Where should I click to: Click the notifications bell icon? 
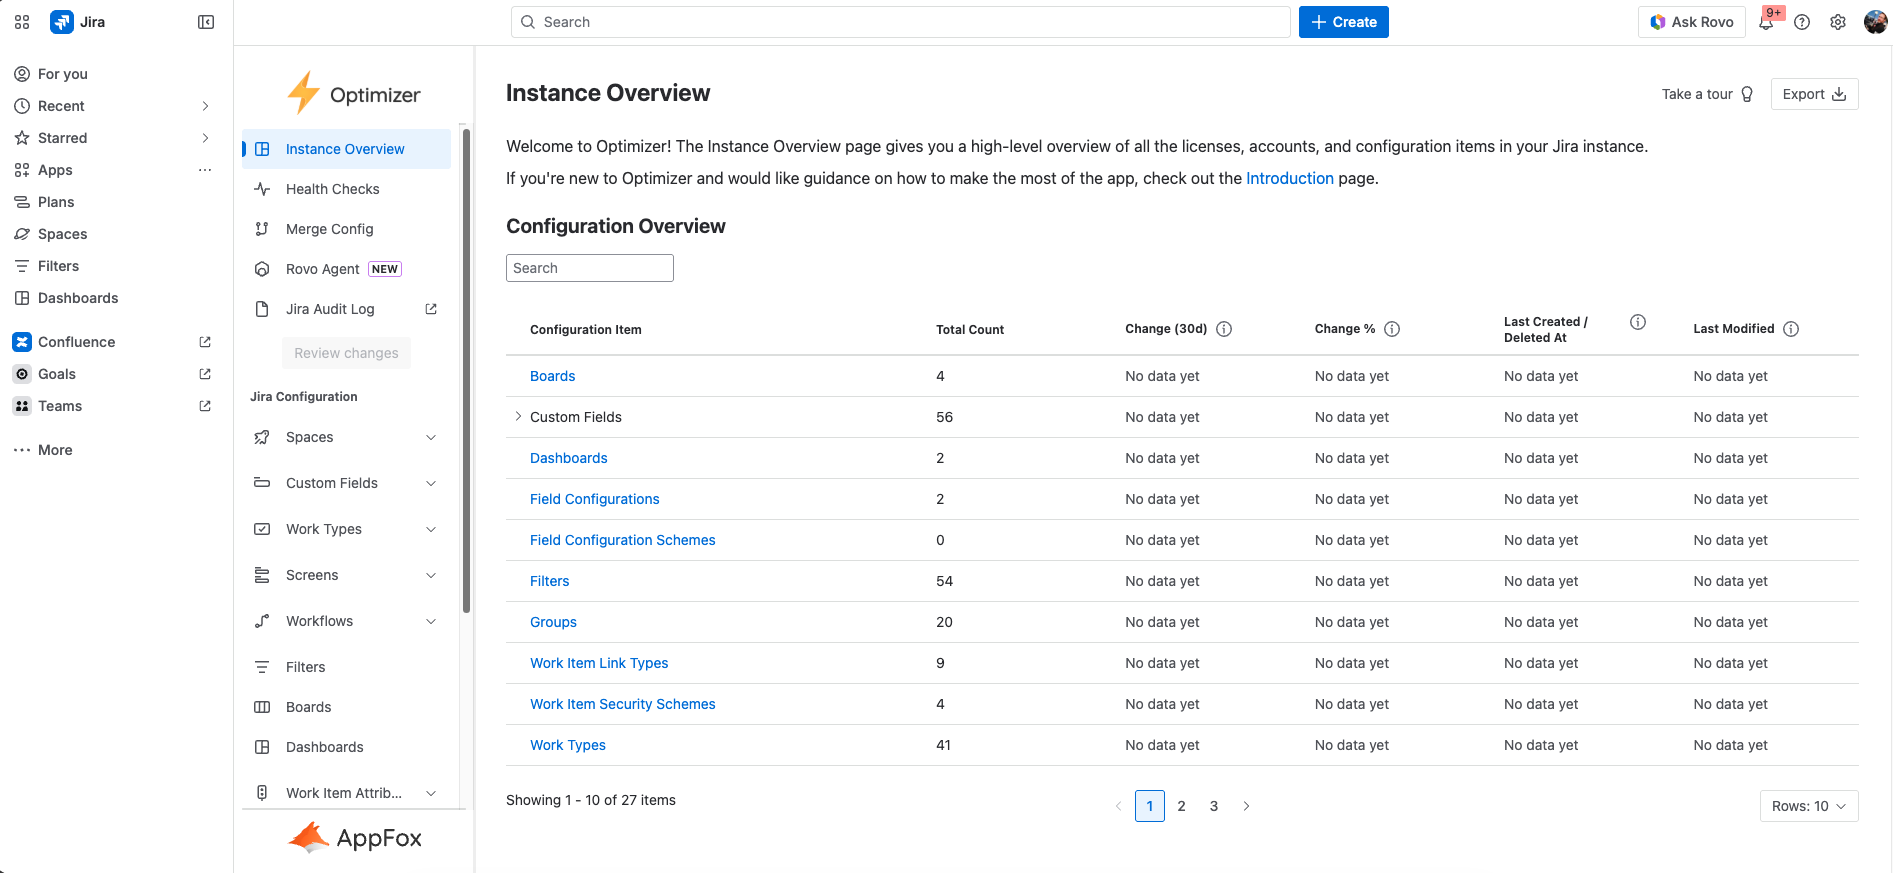pos(1766,23)
